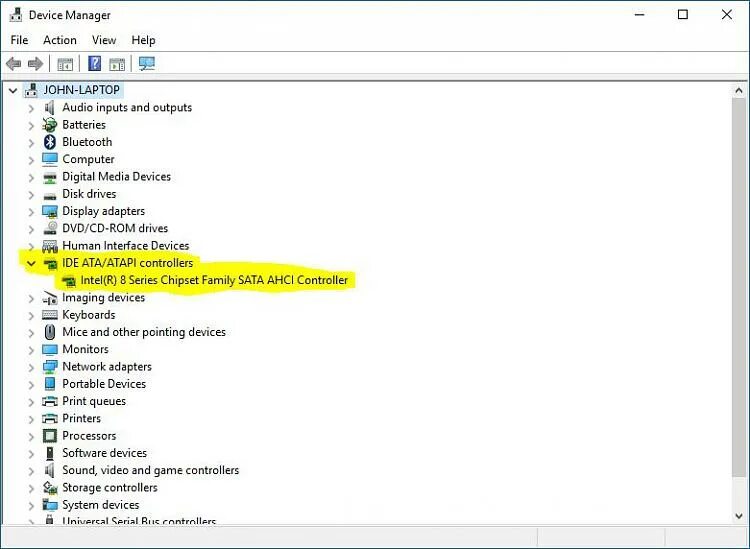
Task: Click the IDE ATA/ATAPI controllers icon
Action: coord(50,264)
